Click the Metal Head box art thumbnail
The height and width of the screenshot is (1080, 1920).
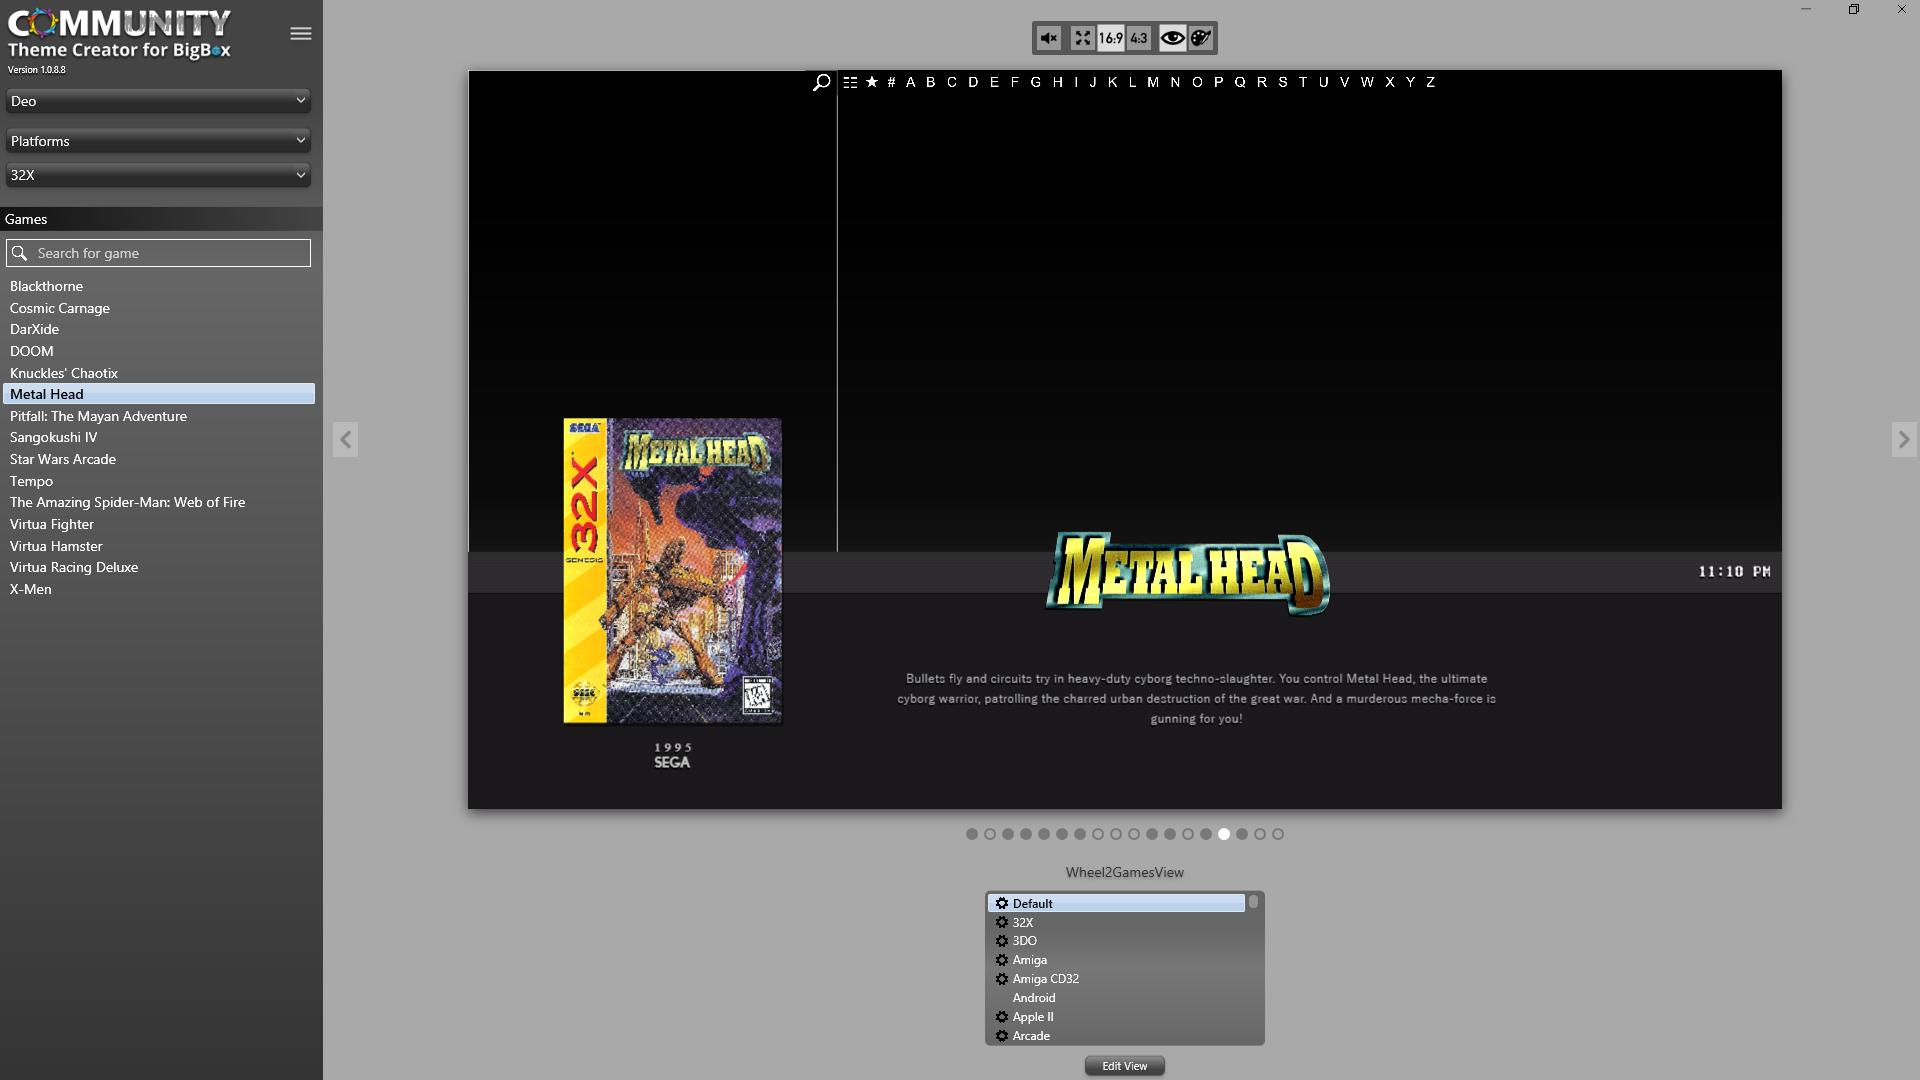672,571
